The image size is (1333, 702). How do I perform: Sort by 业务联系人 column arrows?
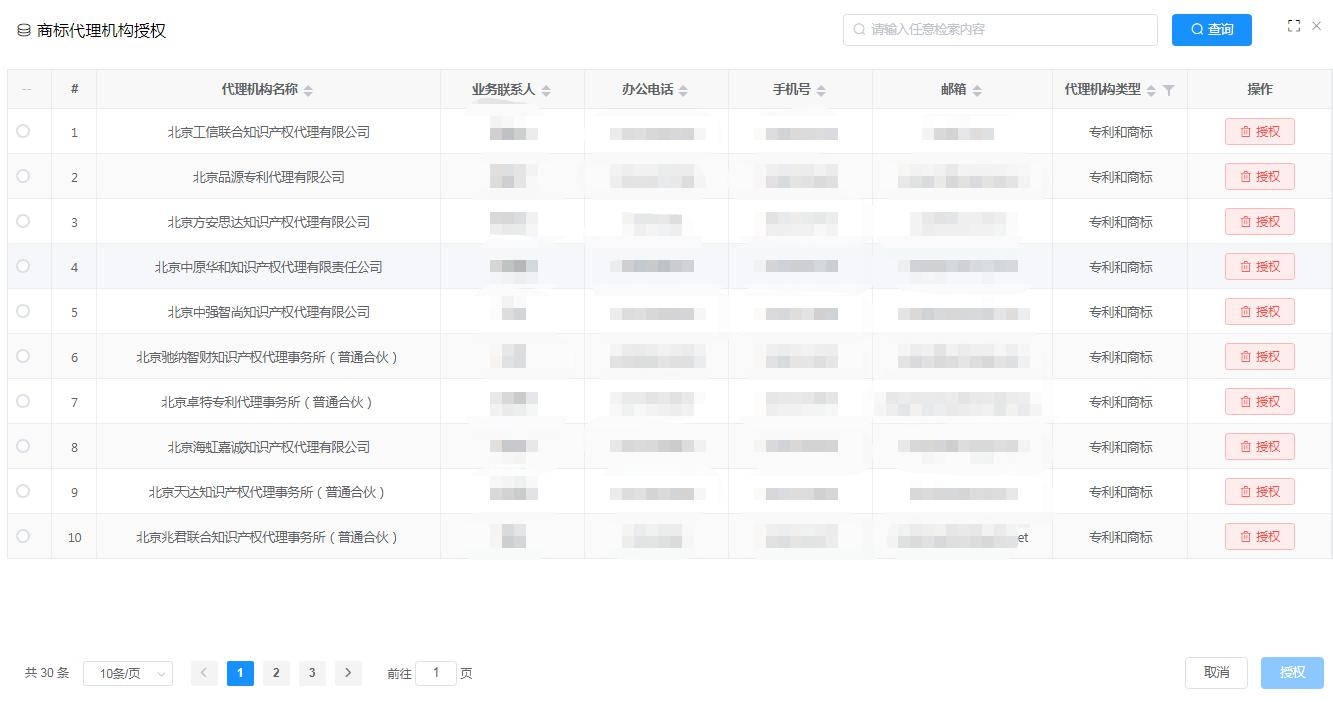click(x=546, y=90)
